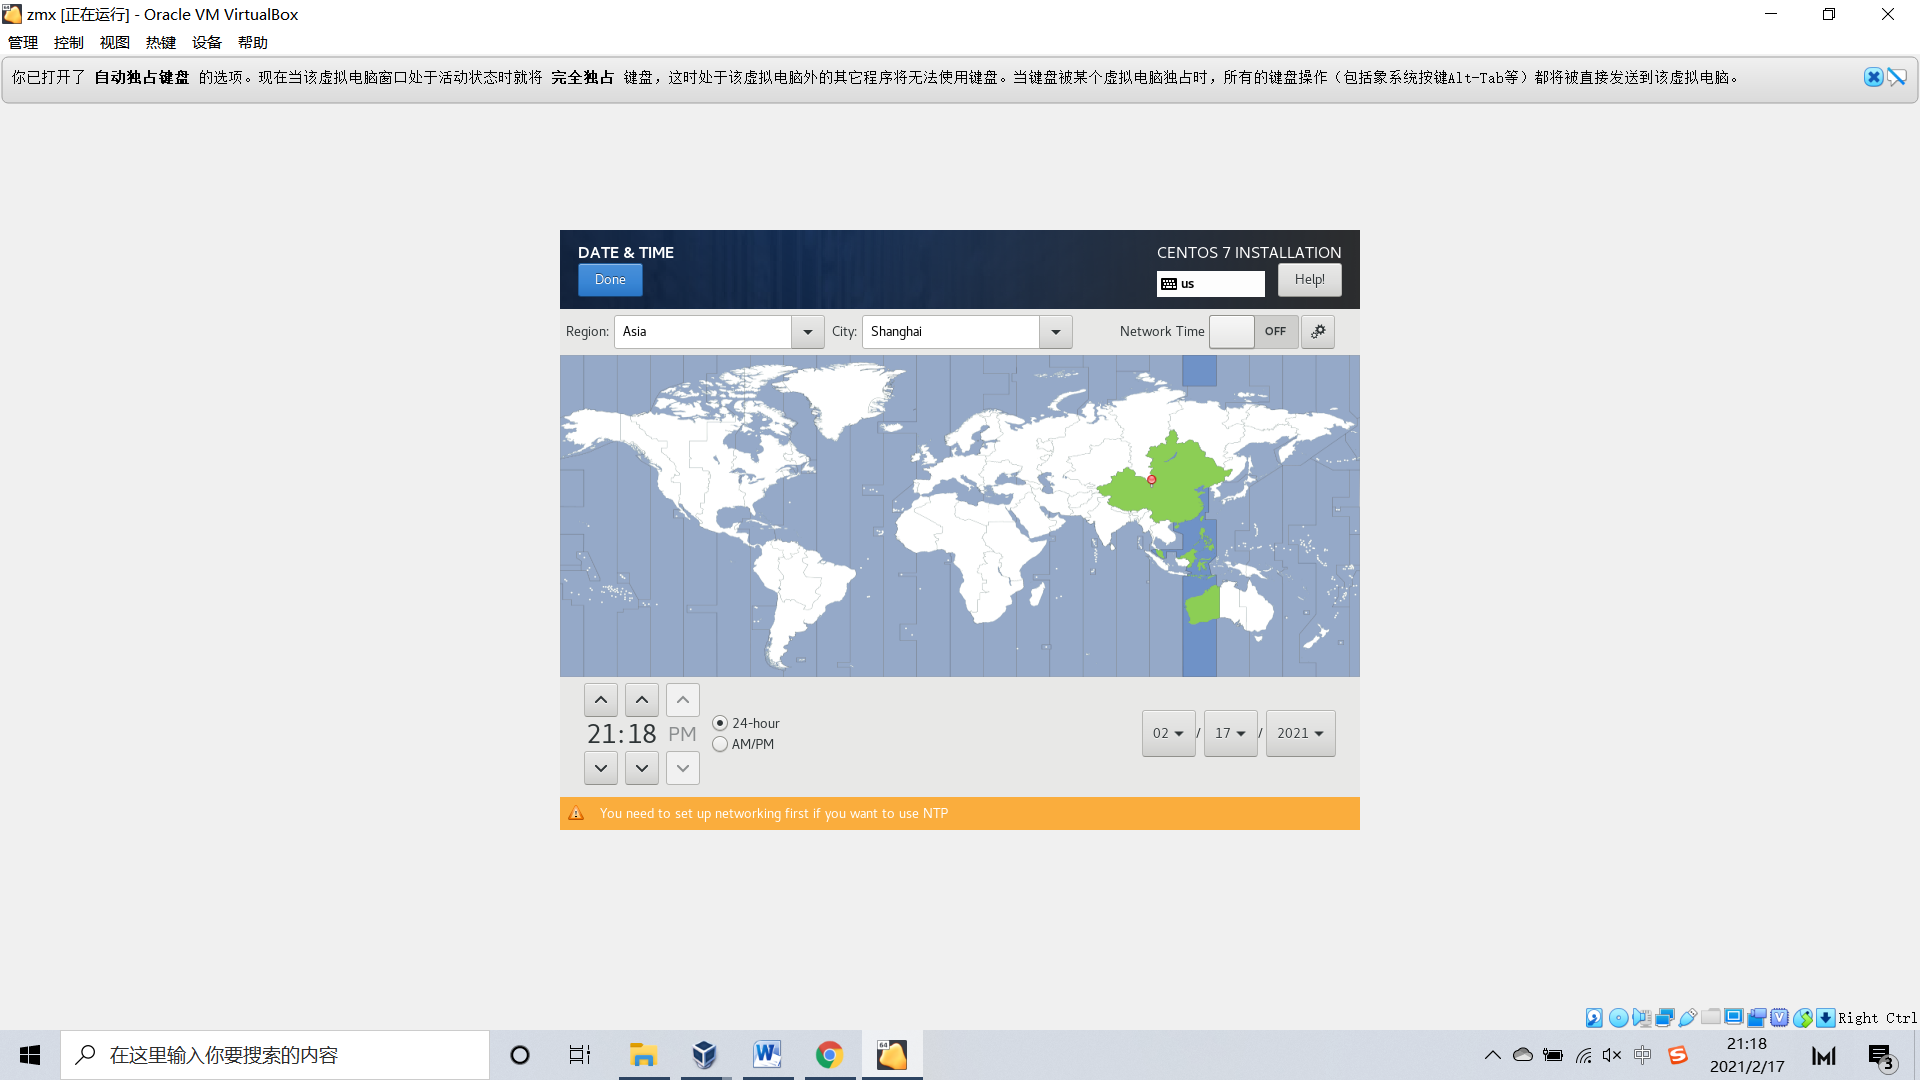Open Network Time settings gear icon
The width and height of the screenshot is (1920, 1080).
[1318, 332]
